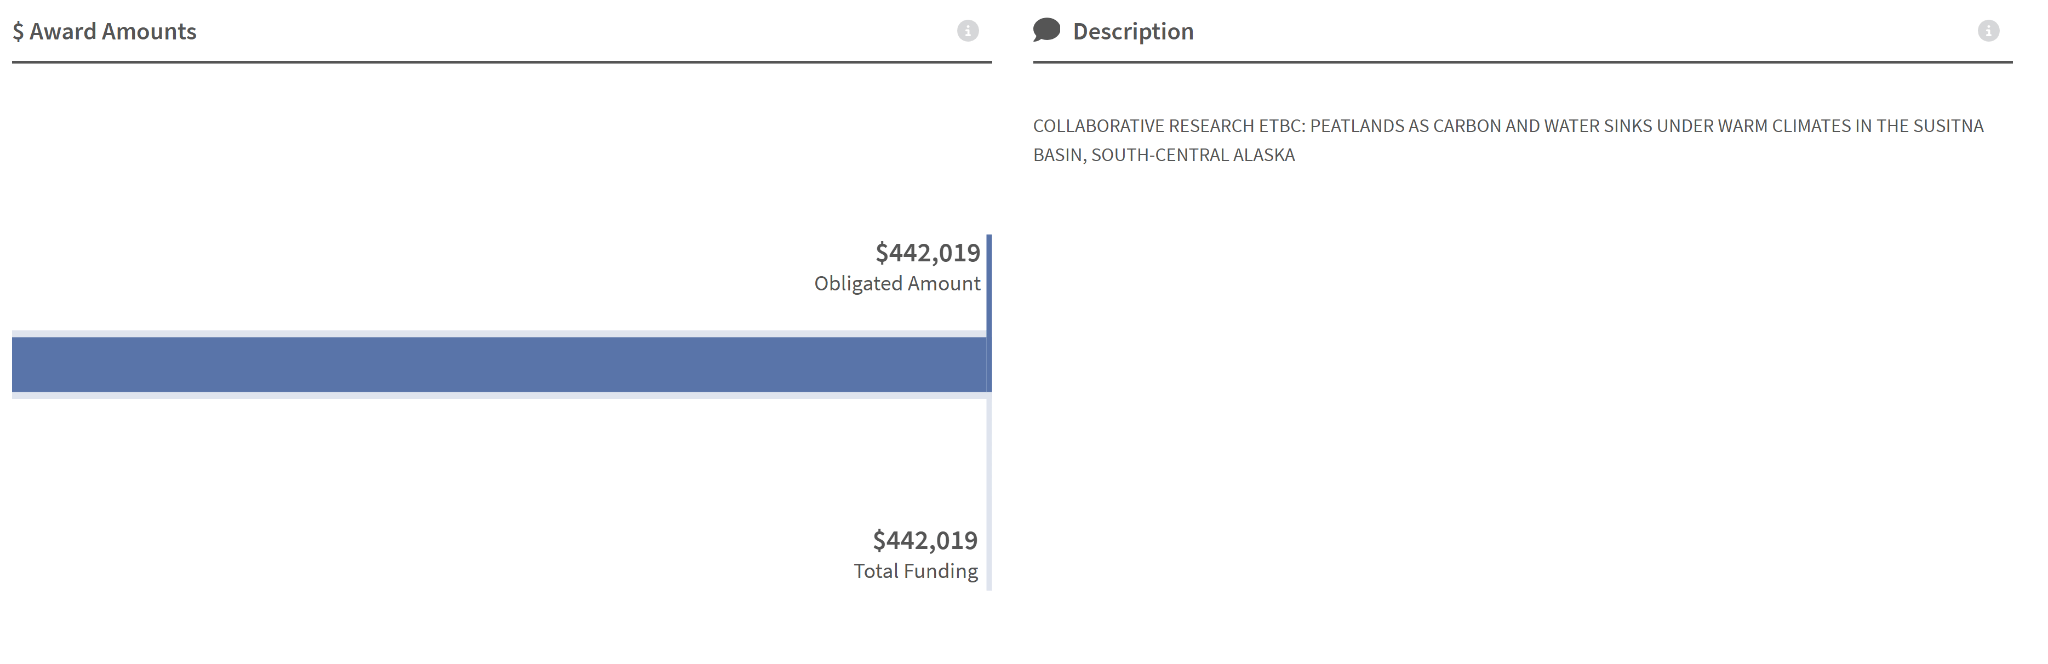Screen dimensions: 2048x664
Task: Click the $442,019 total funding value
Action: click(925, 541)
